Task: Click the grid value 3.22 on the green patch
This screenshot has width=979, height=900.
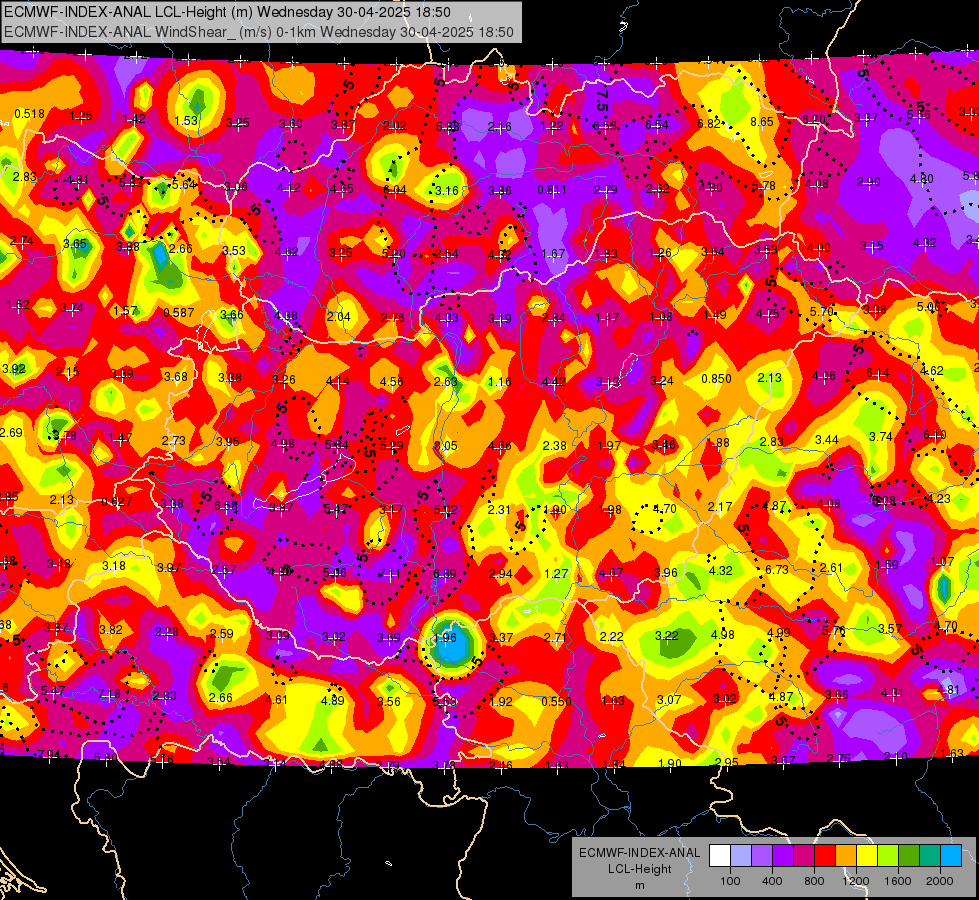Action: coord(666,635)
